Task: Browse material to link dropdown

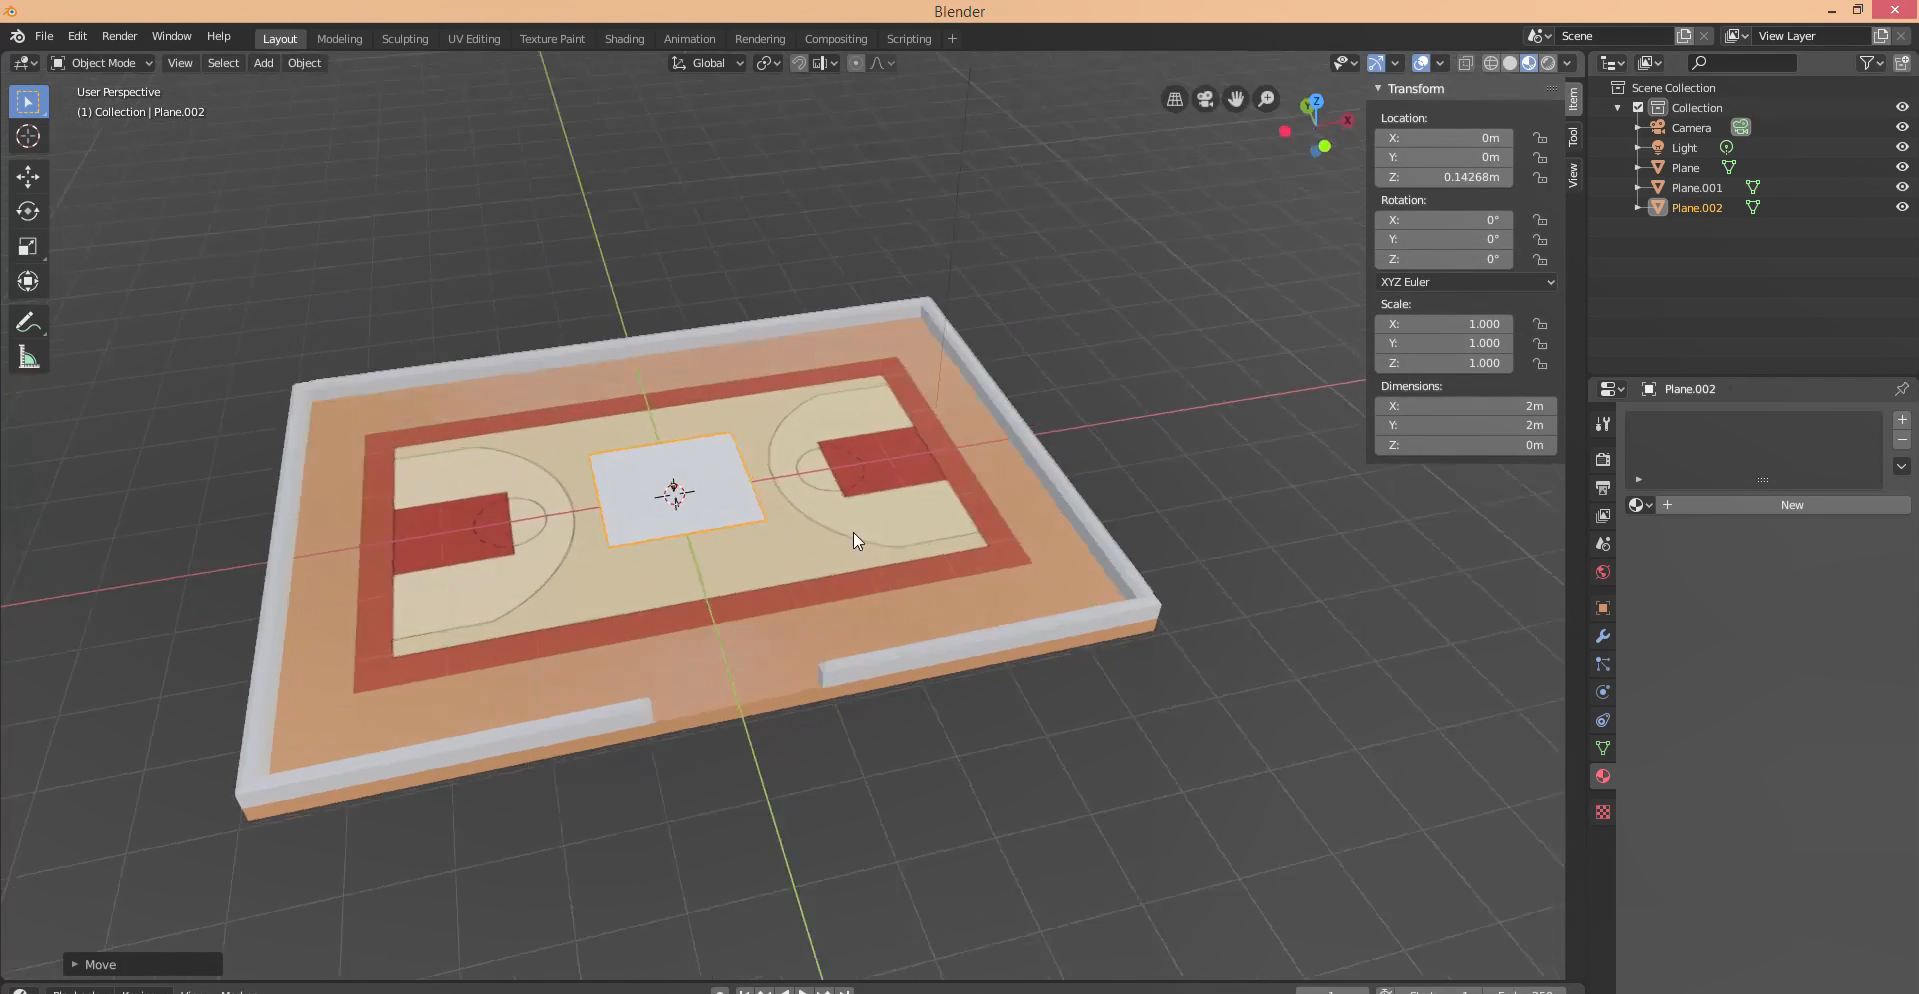Action: click(x=1640, y=505)
